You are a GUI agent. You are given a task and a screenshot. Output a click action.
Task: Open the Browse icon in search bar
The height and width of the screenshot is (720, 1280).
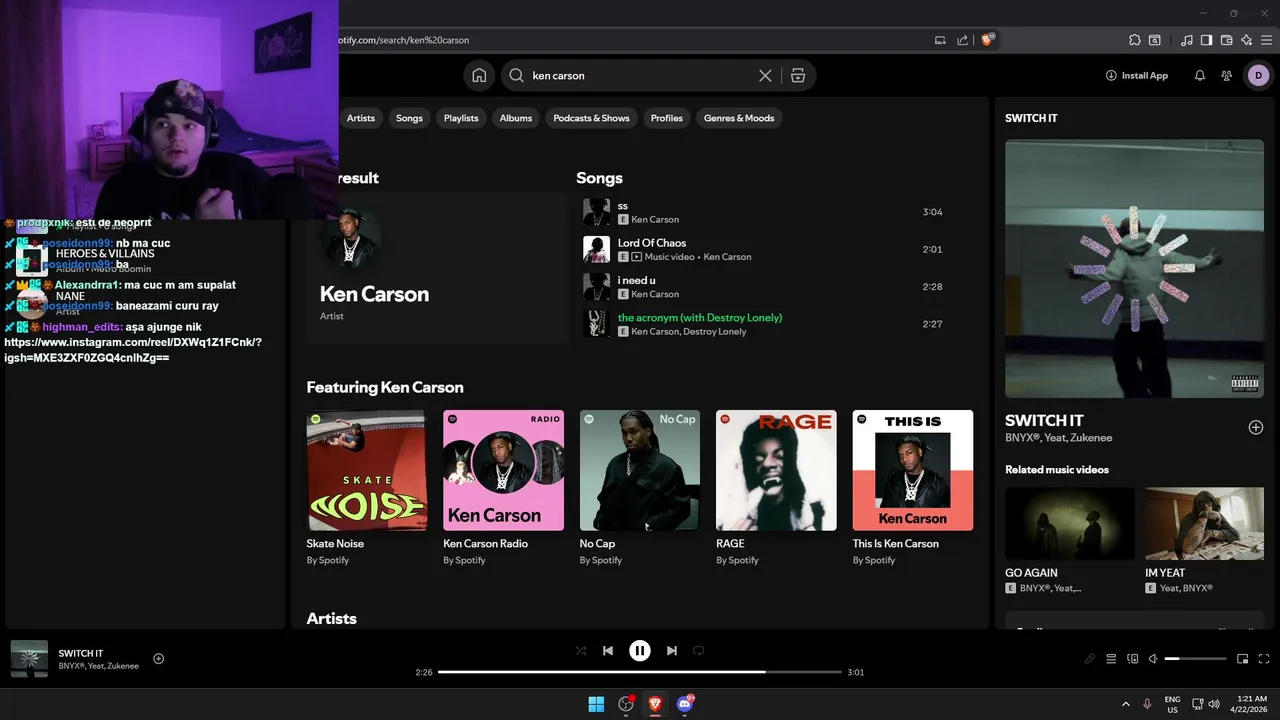point(797,75)
